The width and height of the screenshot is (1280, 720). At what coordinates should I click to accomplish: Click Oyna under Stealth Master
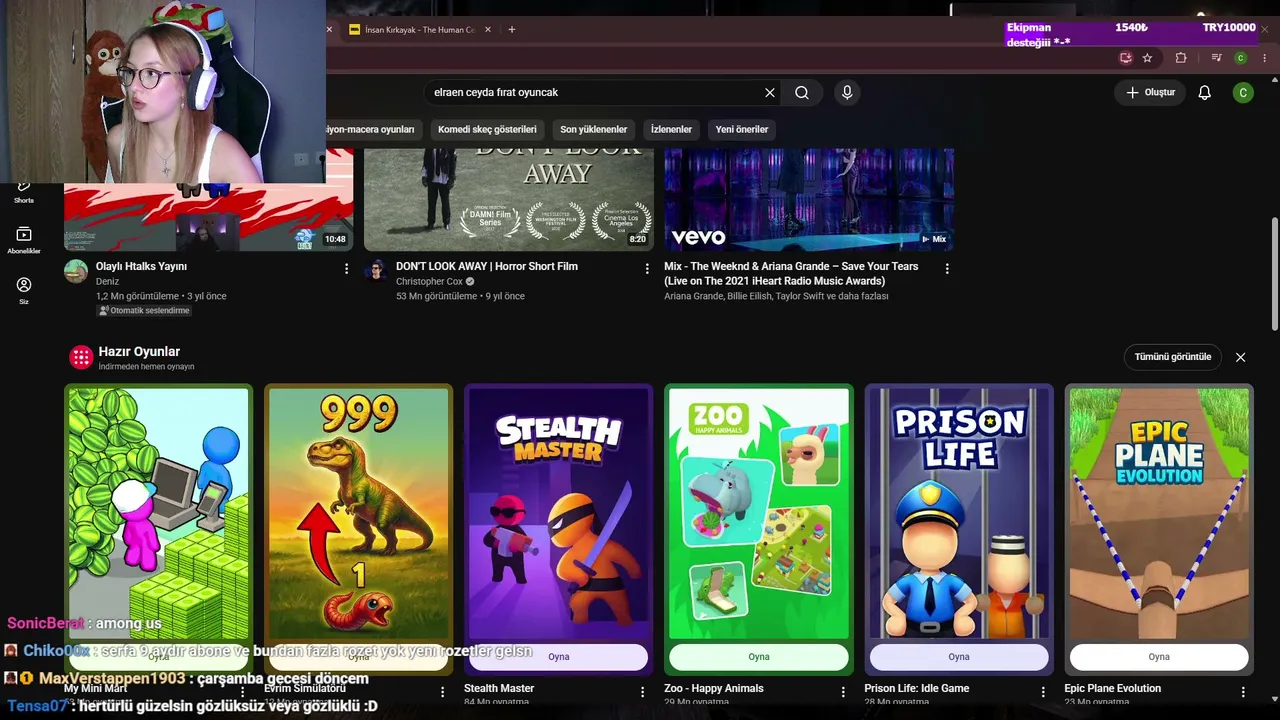click(x=558, y=657)
